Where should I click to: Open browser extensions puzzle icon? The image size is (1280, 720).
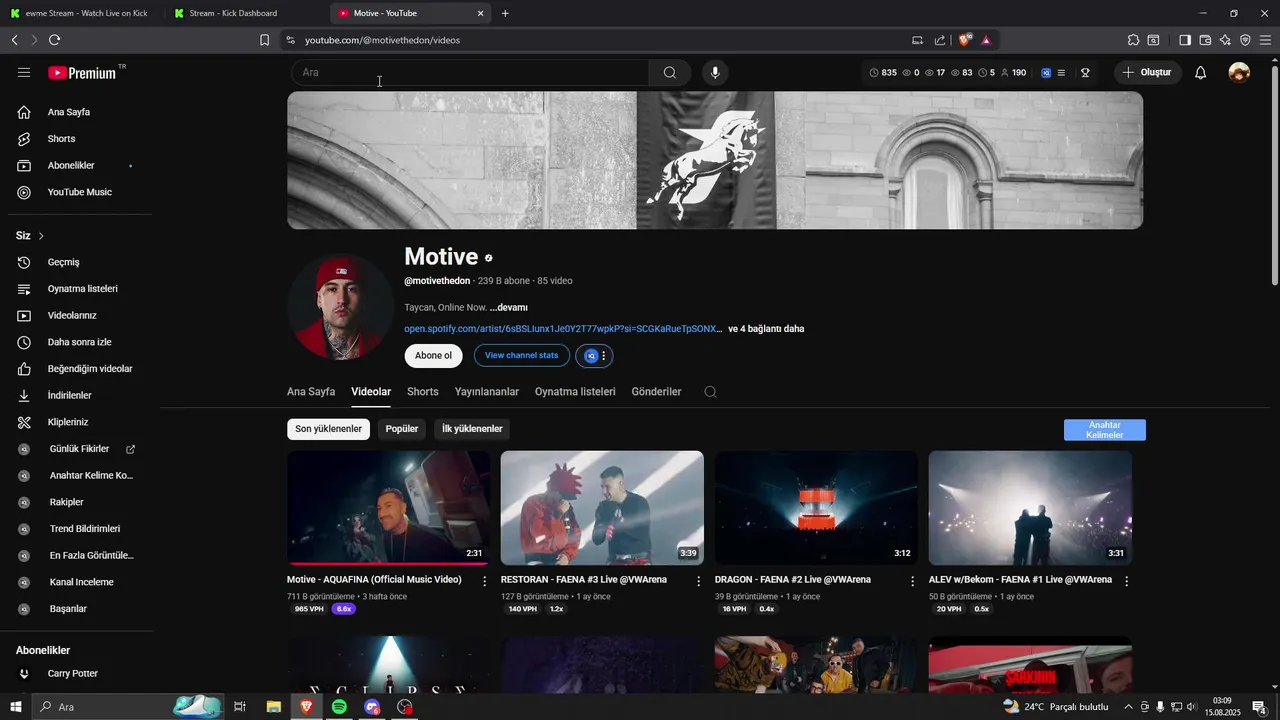1133,40
